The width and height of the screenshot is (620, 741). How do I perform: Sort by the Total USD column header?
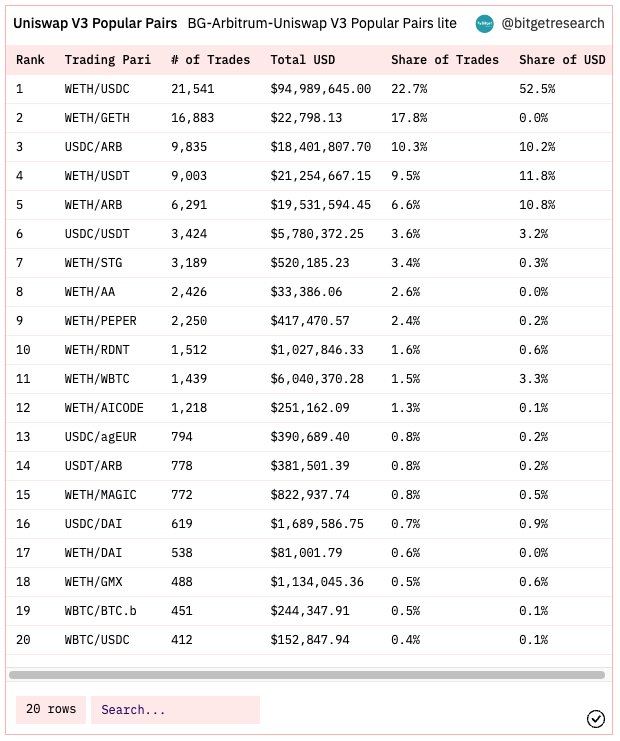tap(302, 60)
